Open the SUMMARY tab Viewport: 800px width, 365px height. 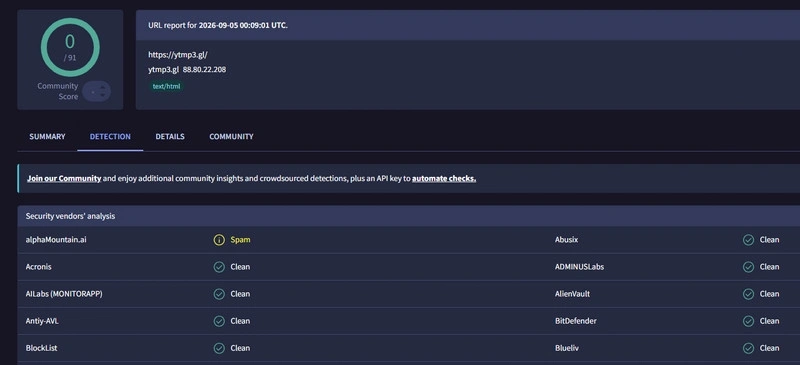47,137
